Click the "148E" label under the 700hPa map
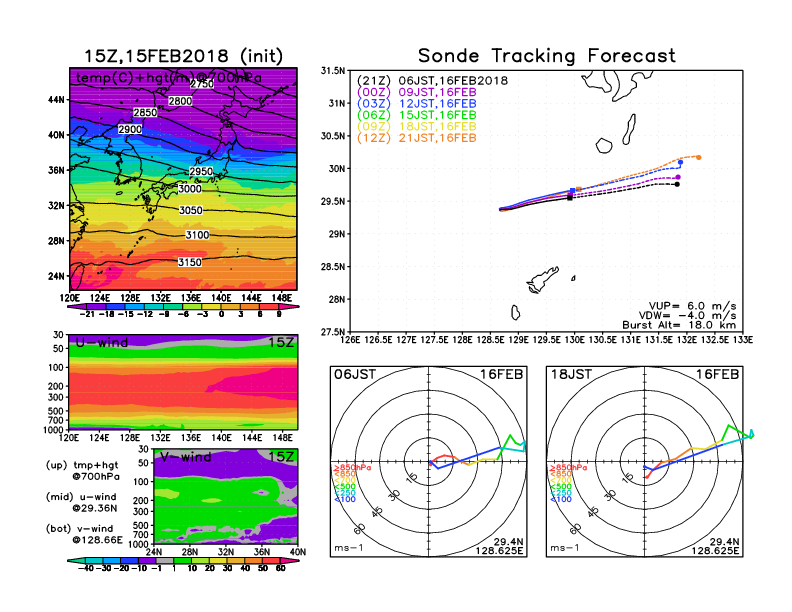The width and height of the screenshot is (792, 612). (x=282, y=298)
